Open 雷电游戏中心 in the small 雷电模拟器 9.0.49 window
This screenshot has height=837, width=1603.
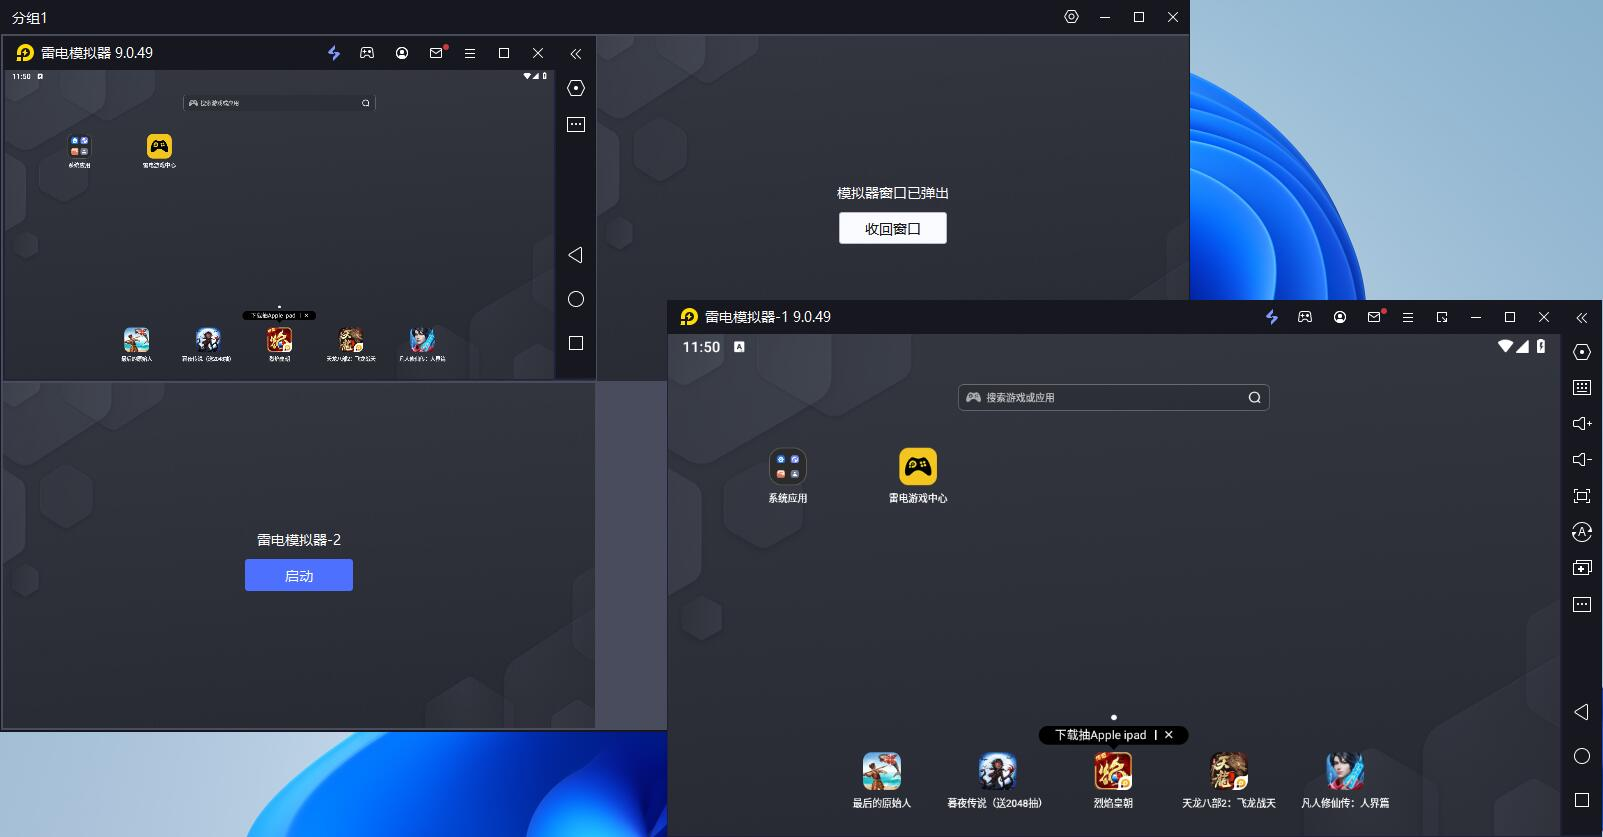coord(159,151)
